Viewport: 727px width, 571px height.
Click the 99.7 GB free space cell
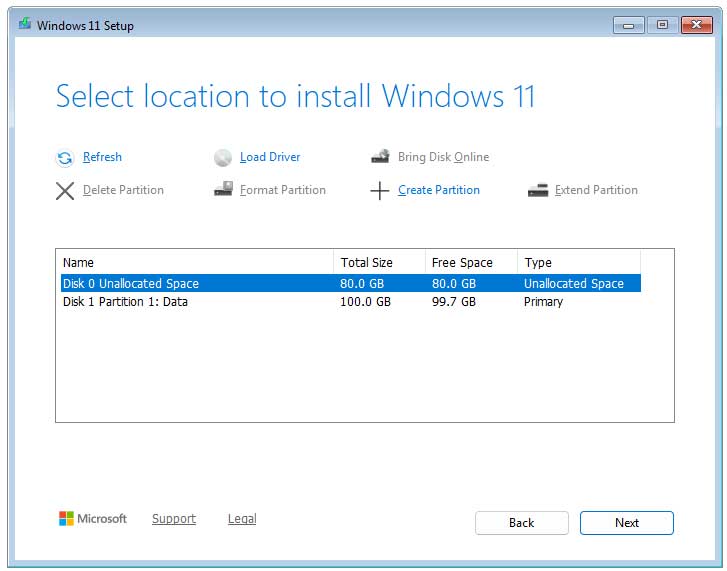click(x=453, y=302)
